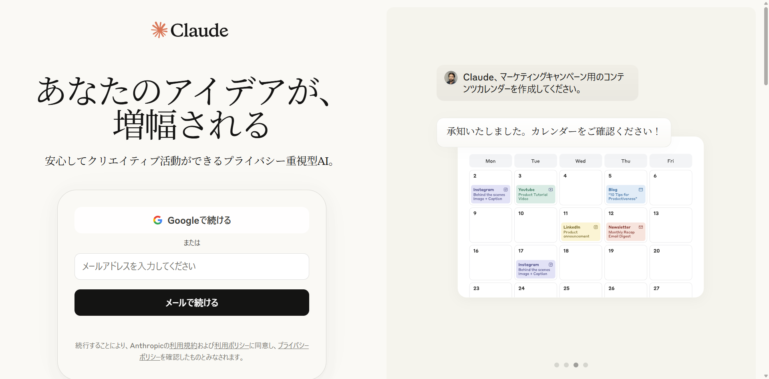Viewport: 769px width, 379px height.
Task: Select the second carousel dot indicator
Action: (566, 365)
